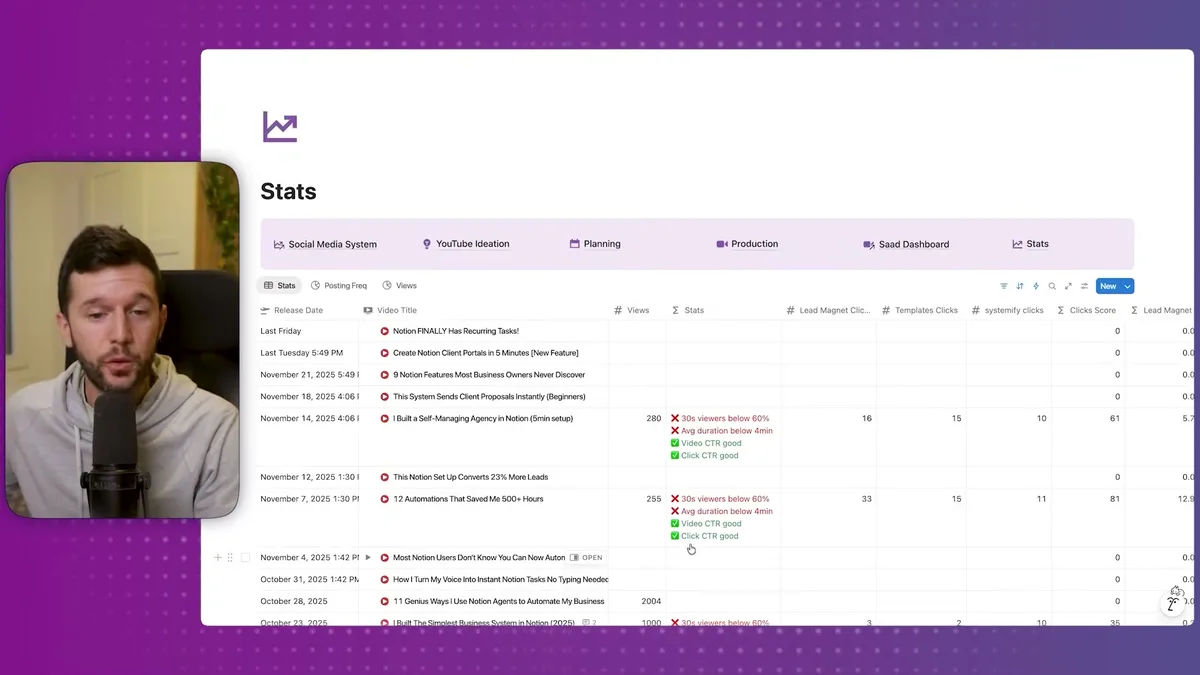Expand the database using the diagonal arrows icon

click(1068, 286)
